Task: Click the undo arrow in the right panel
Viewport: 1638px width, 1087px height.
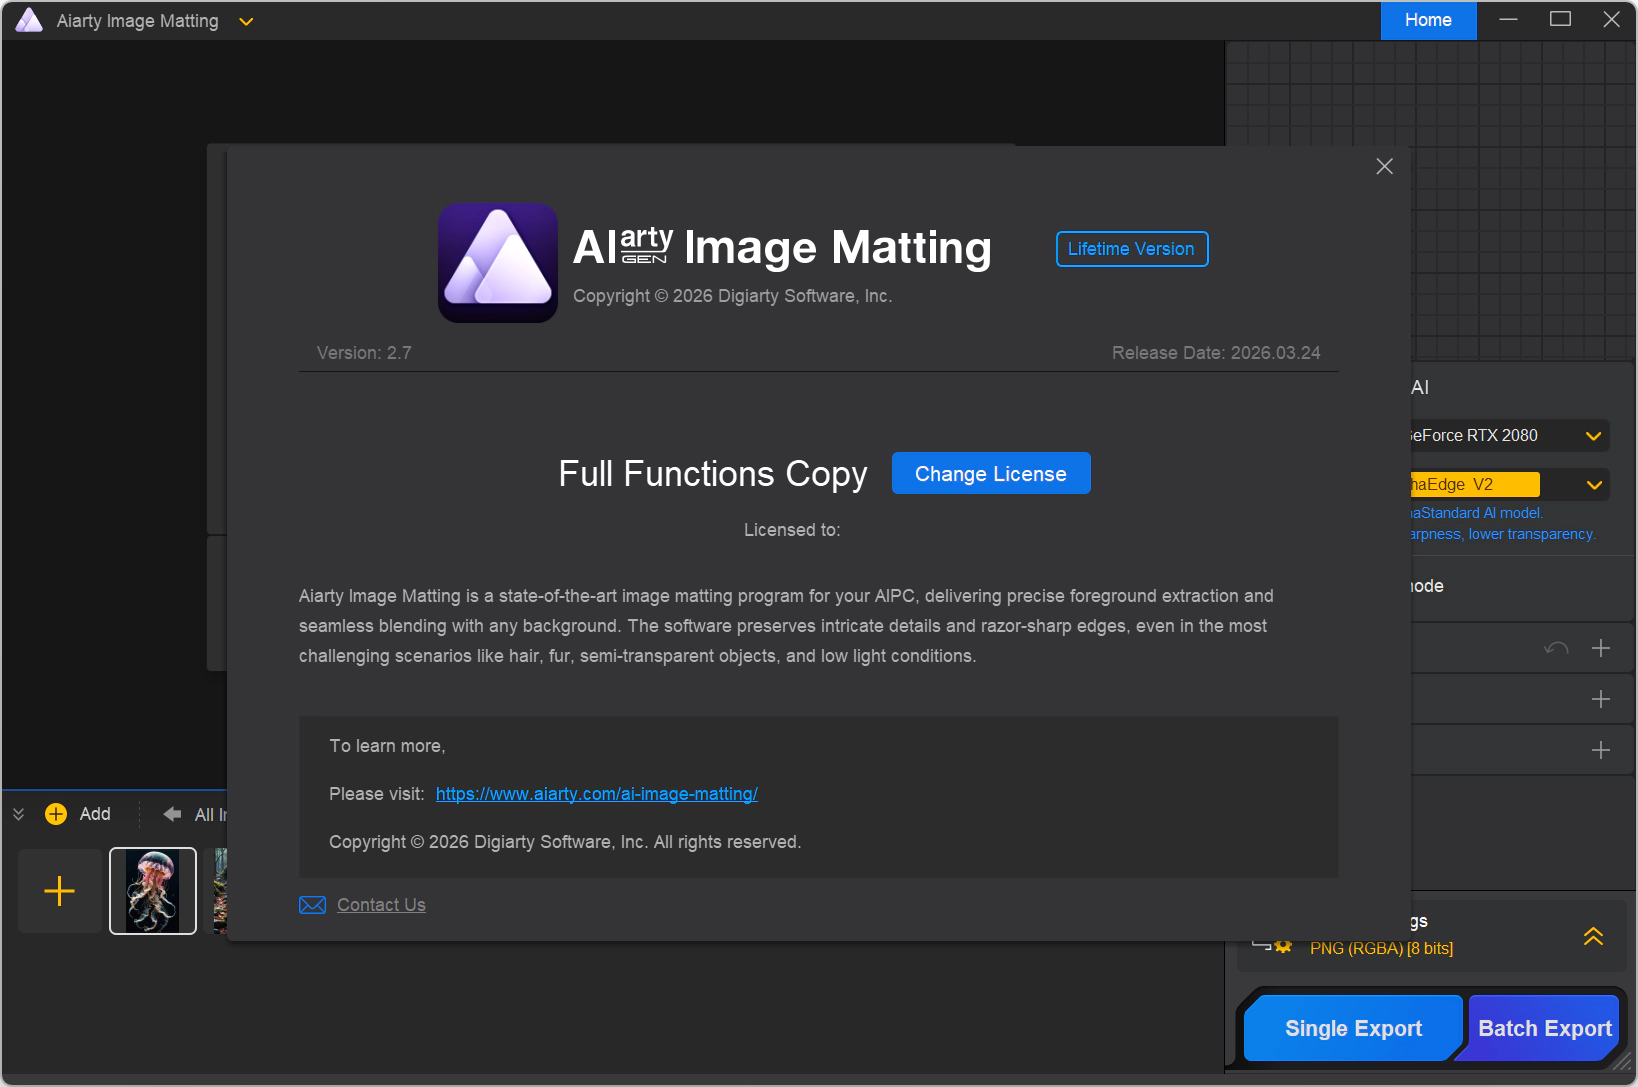Action: [1556, 648]
